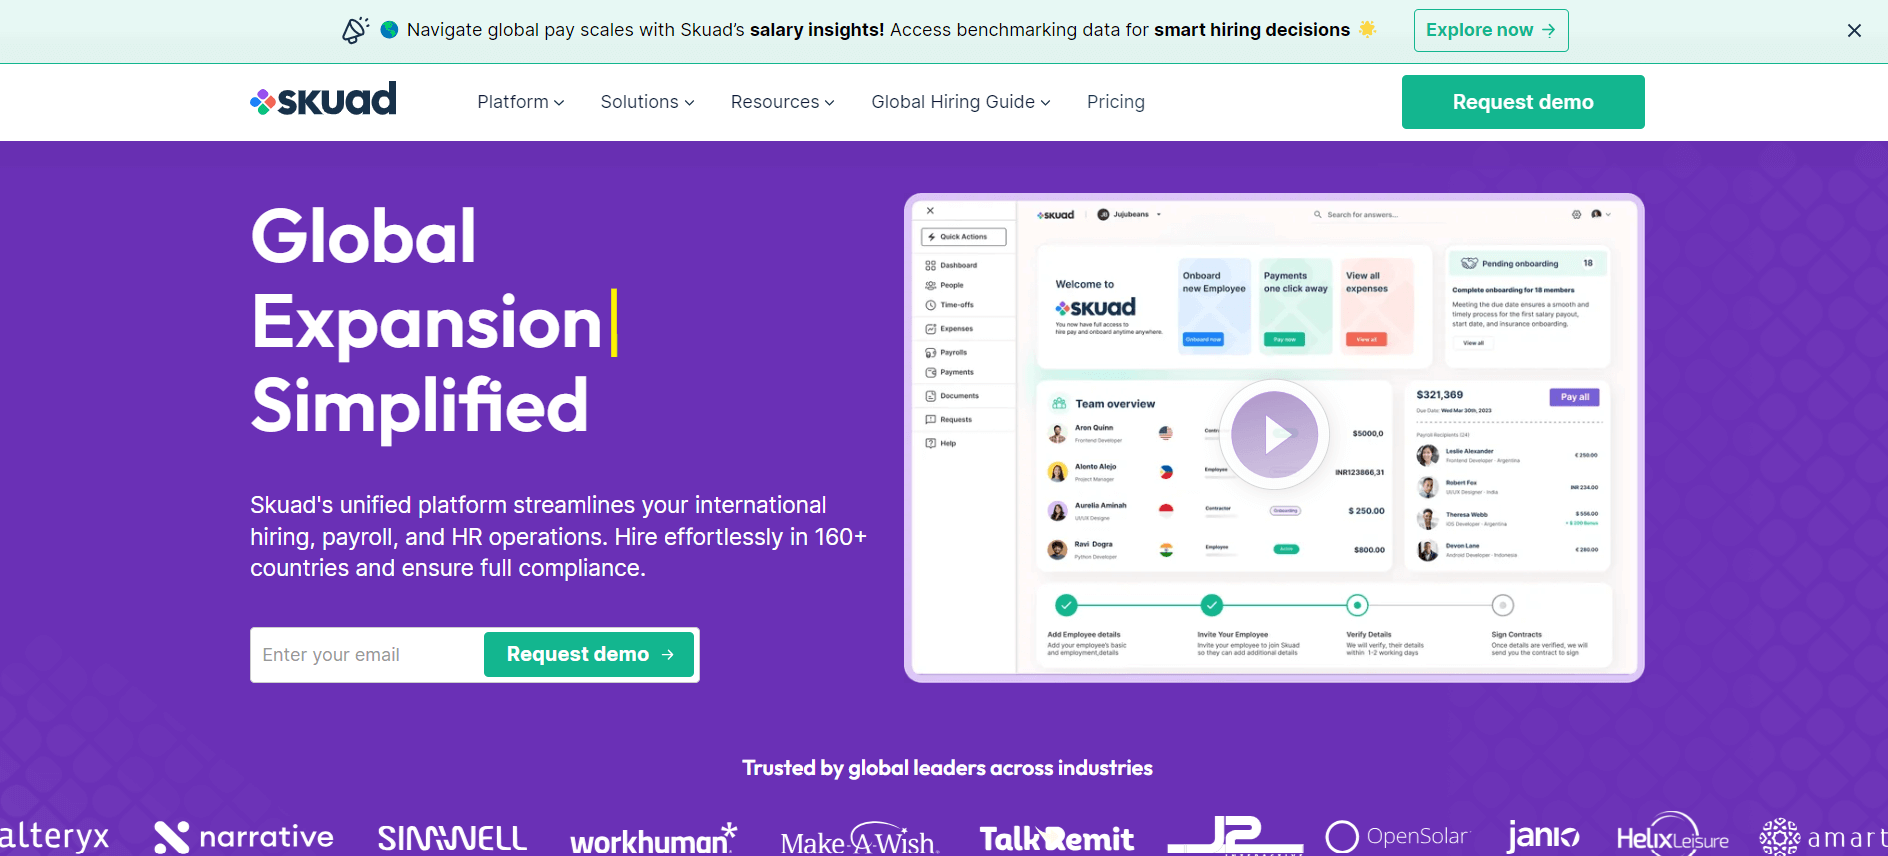The image size is (1888, 856).
Task: Click Search for answers in preview
Action: coord(1356,215)
